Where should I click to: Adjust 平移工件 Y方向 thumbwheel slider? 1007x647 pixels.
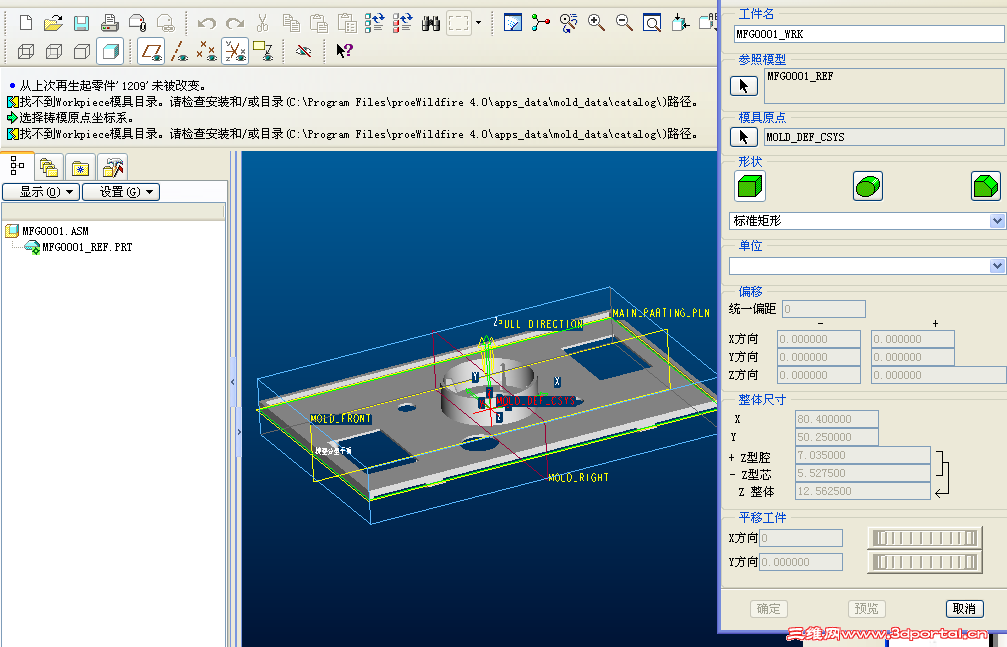925,562
